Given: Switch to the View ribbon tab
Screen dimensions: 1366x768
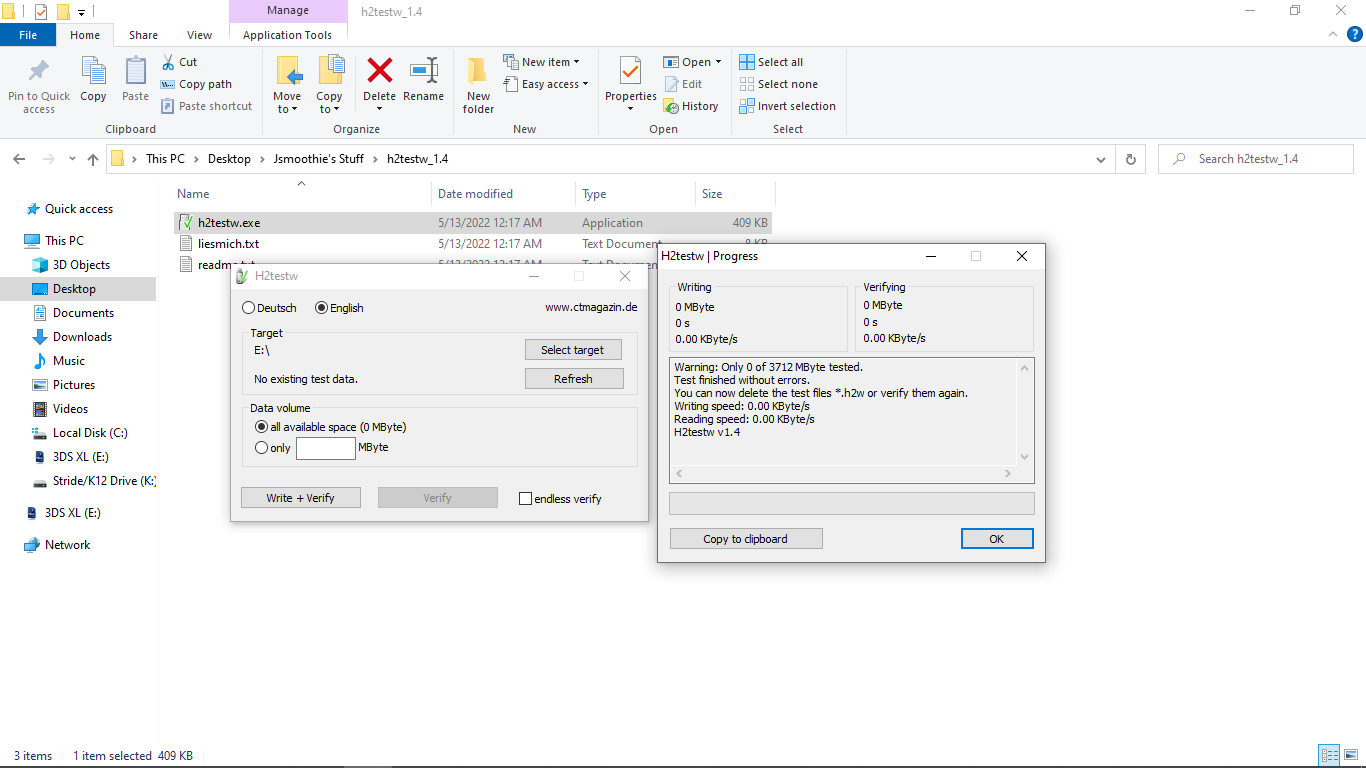Looking at the screenshot, I should coord(200,35).
